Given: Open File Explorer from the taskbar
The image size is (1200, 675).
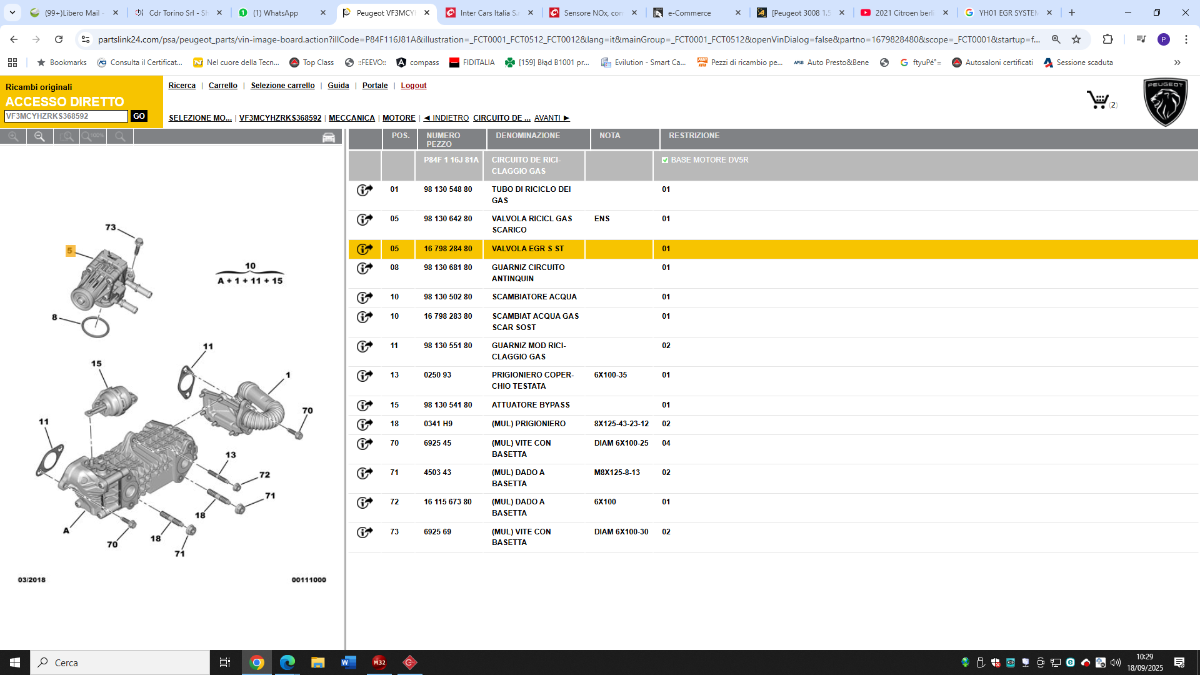Looking at the screenshot, I should click(318, 662).
